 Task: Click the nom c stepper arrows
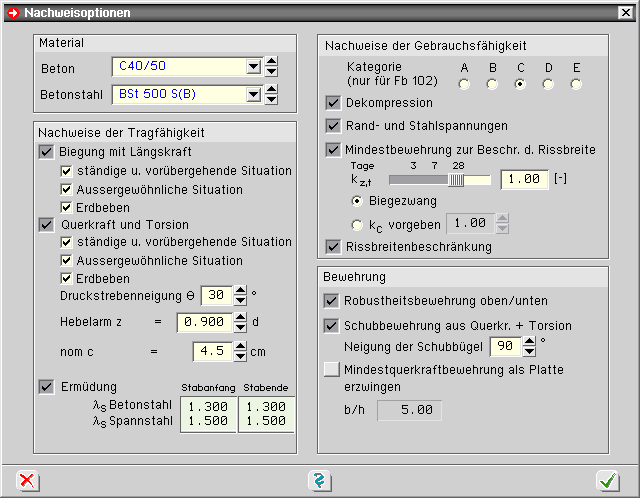coord(239,351)
